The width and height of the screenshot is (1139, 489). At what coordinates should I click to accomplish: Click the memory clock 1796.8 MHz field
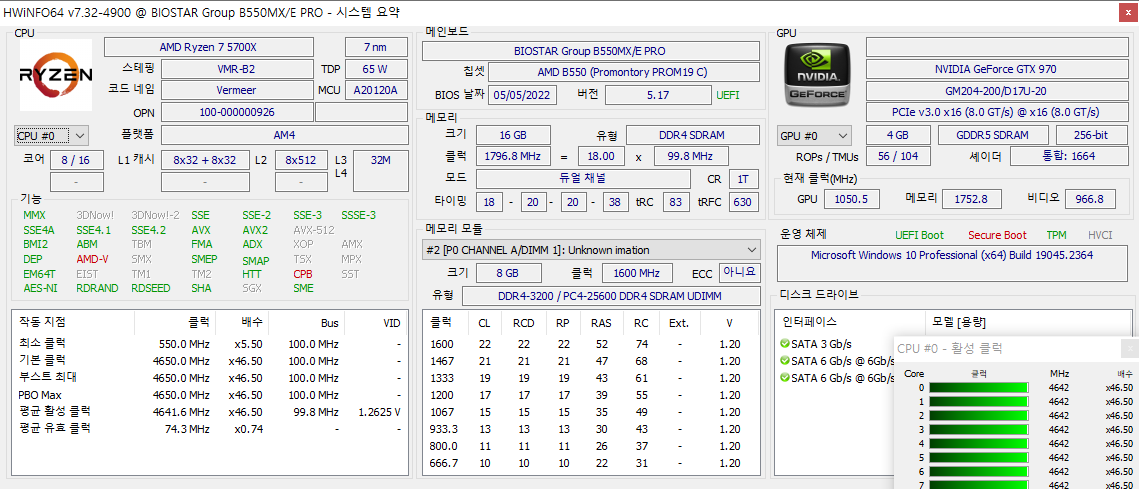513,156
